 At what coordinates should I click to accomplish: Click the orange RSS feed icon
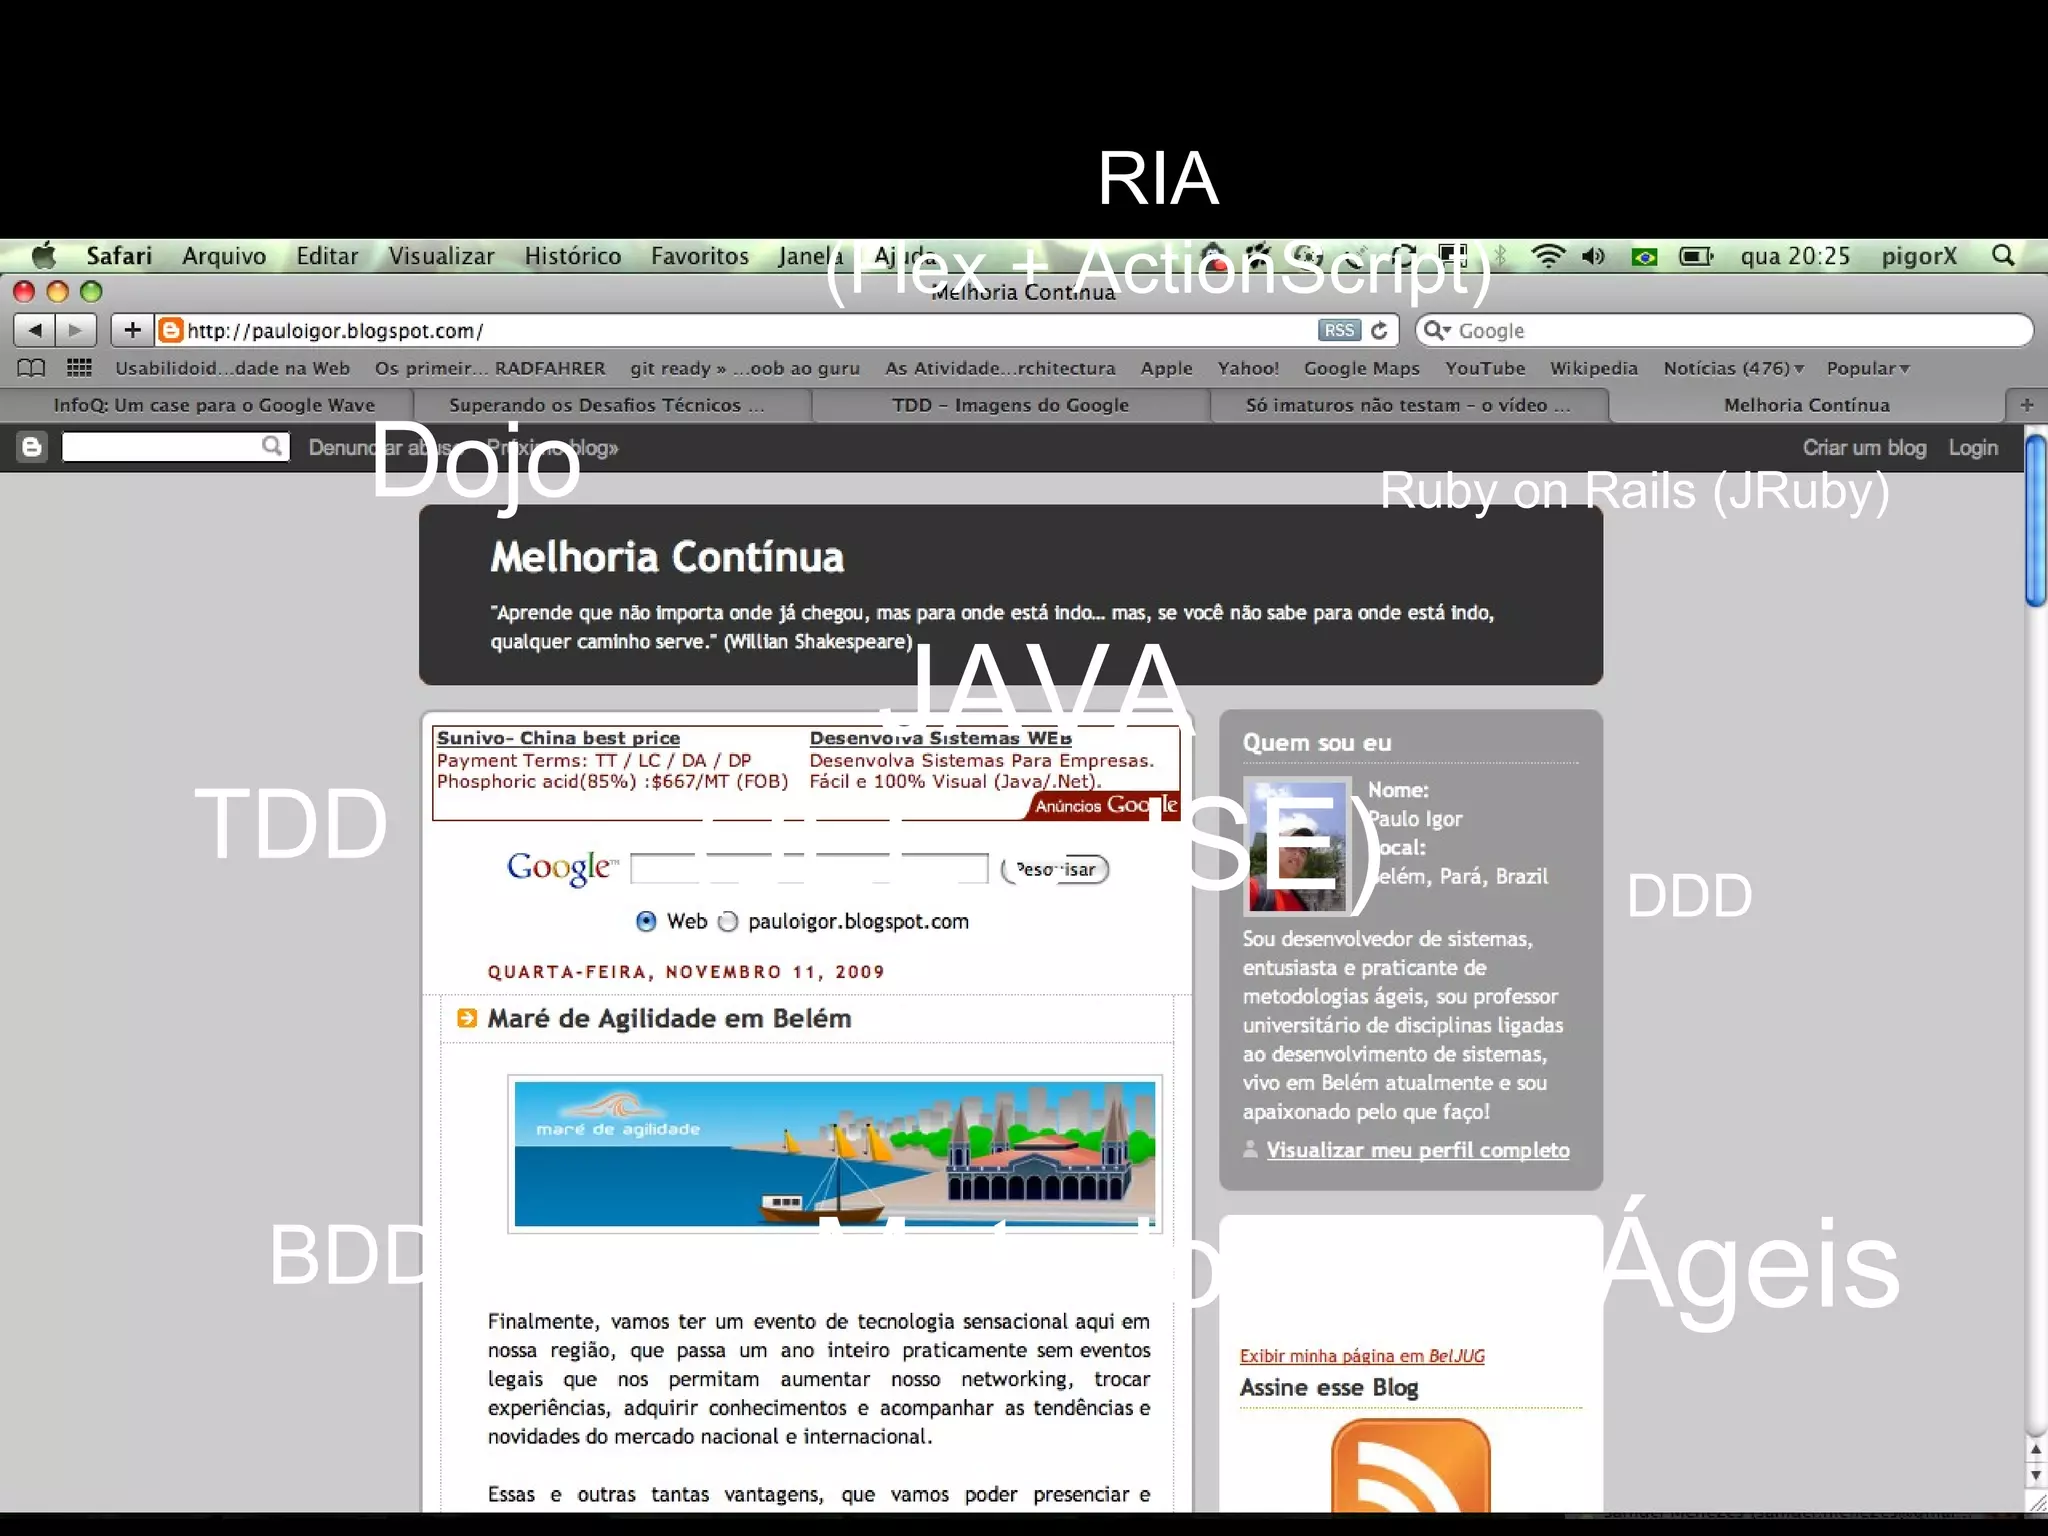tap(1411, 1466)
